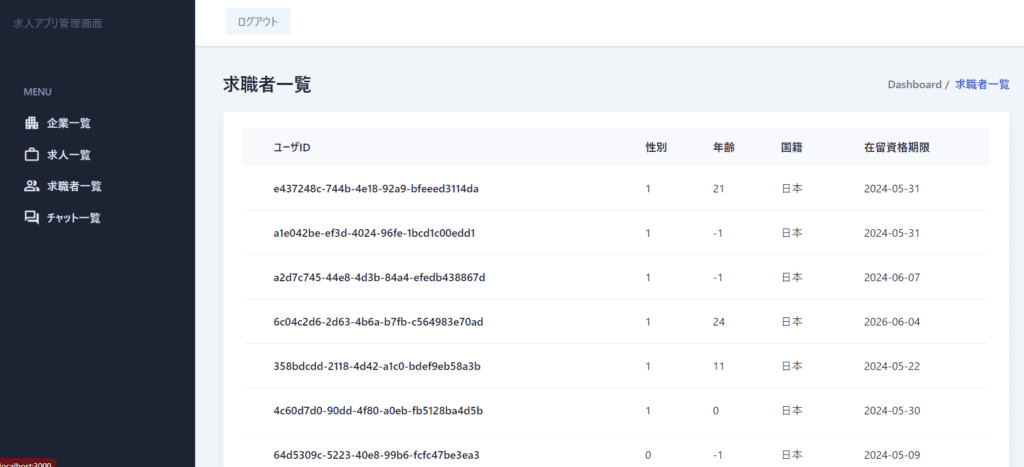The height and width of the screenshot is (467, 1024).
Task: Click the 2026-06-04 expiry date cell
Action: click(891, 322)
